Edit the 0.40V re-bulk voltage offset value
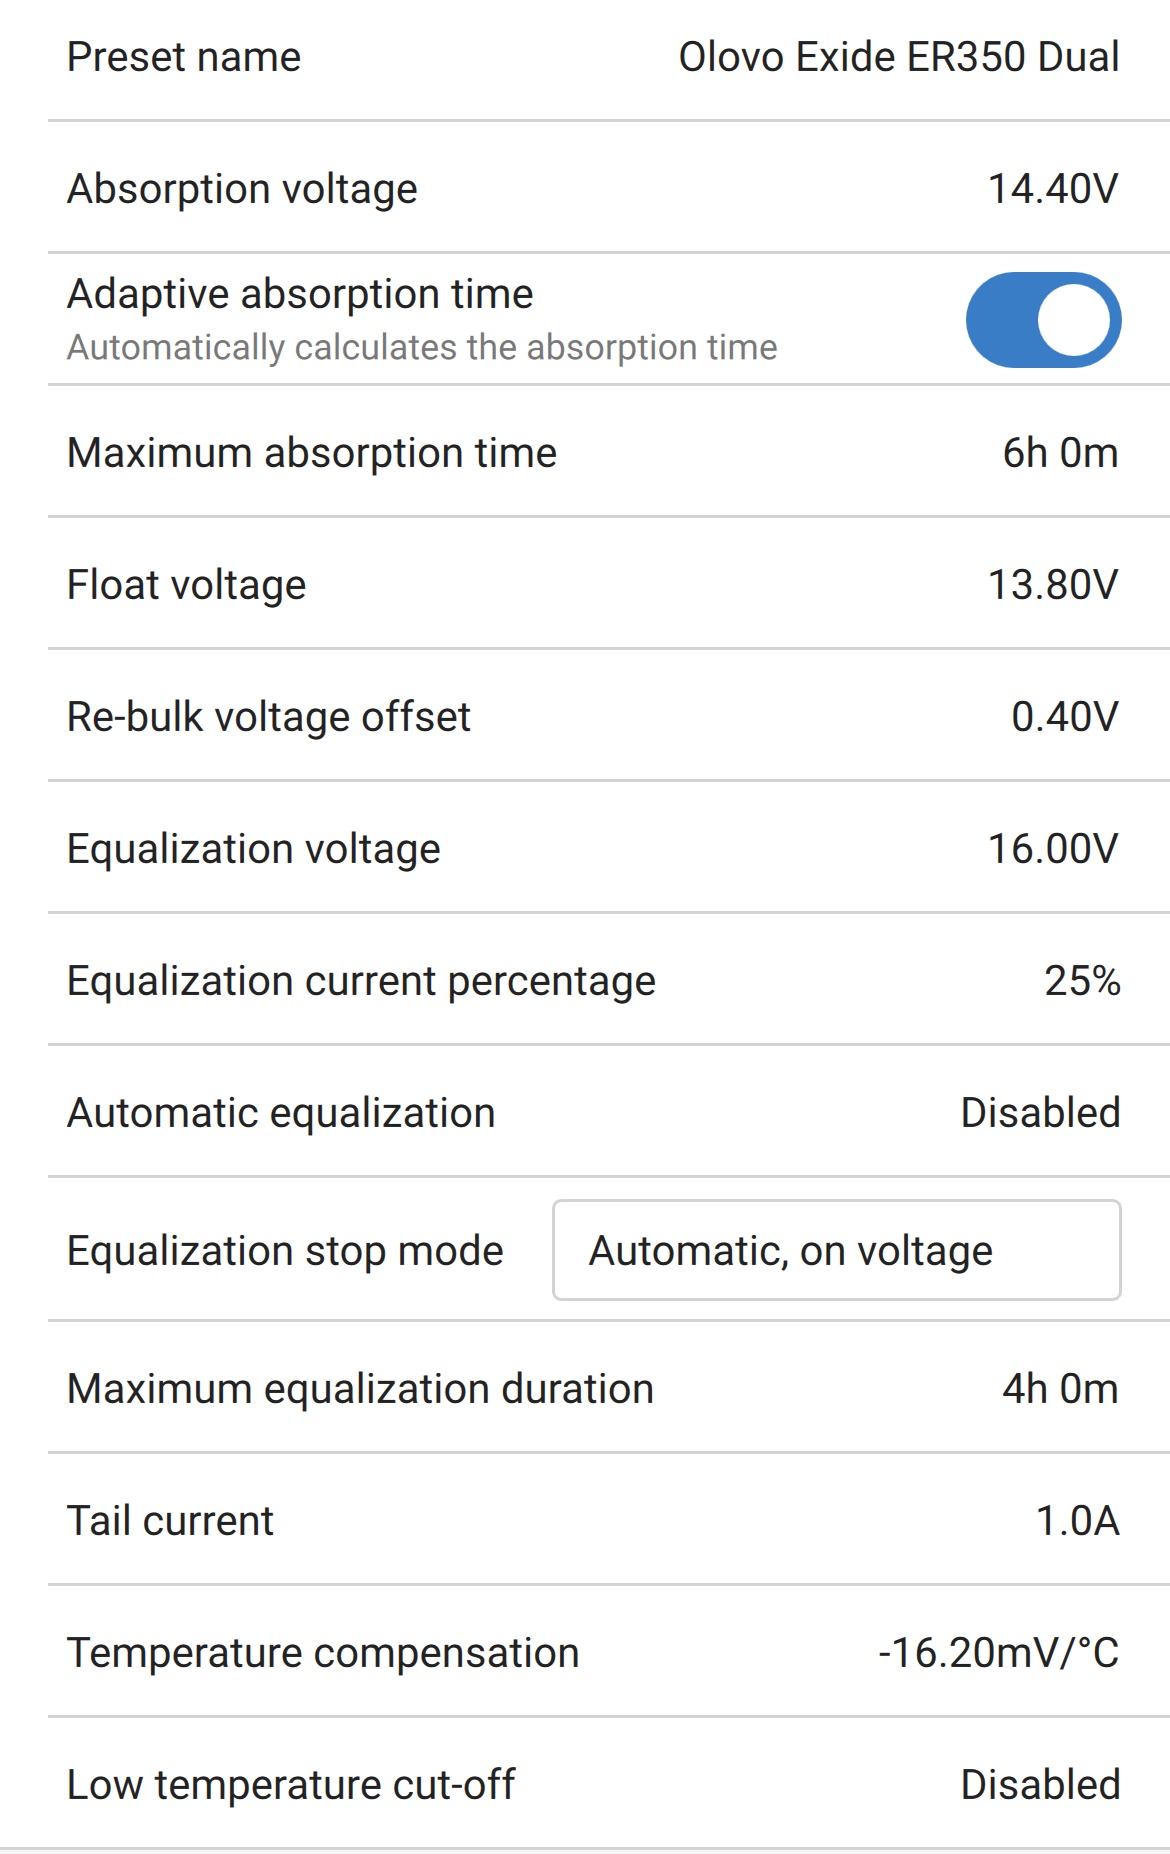 (1064, 717)
